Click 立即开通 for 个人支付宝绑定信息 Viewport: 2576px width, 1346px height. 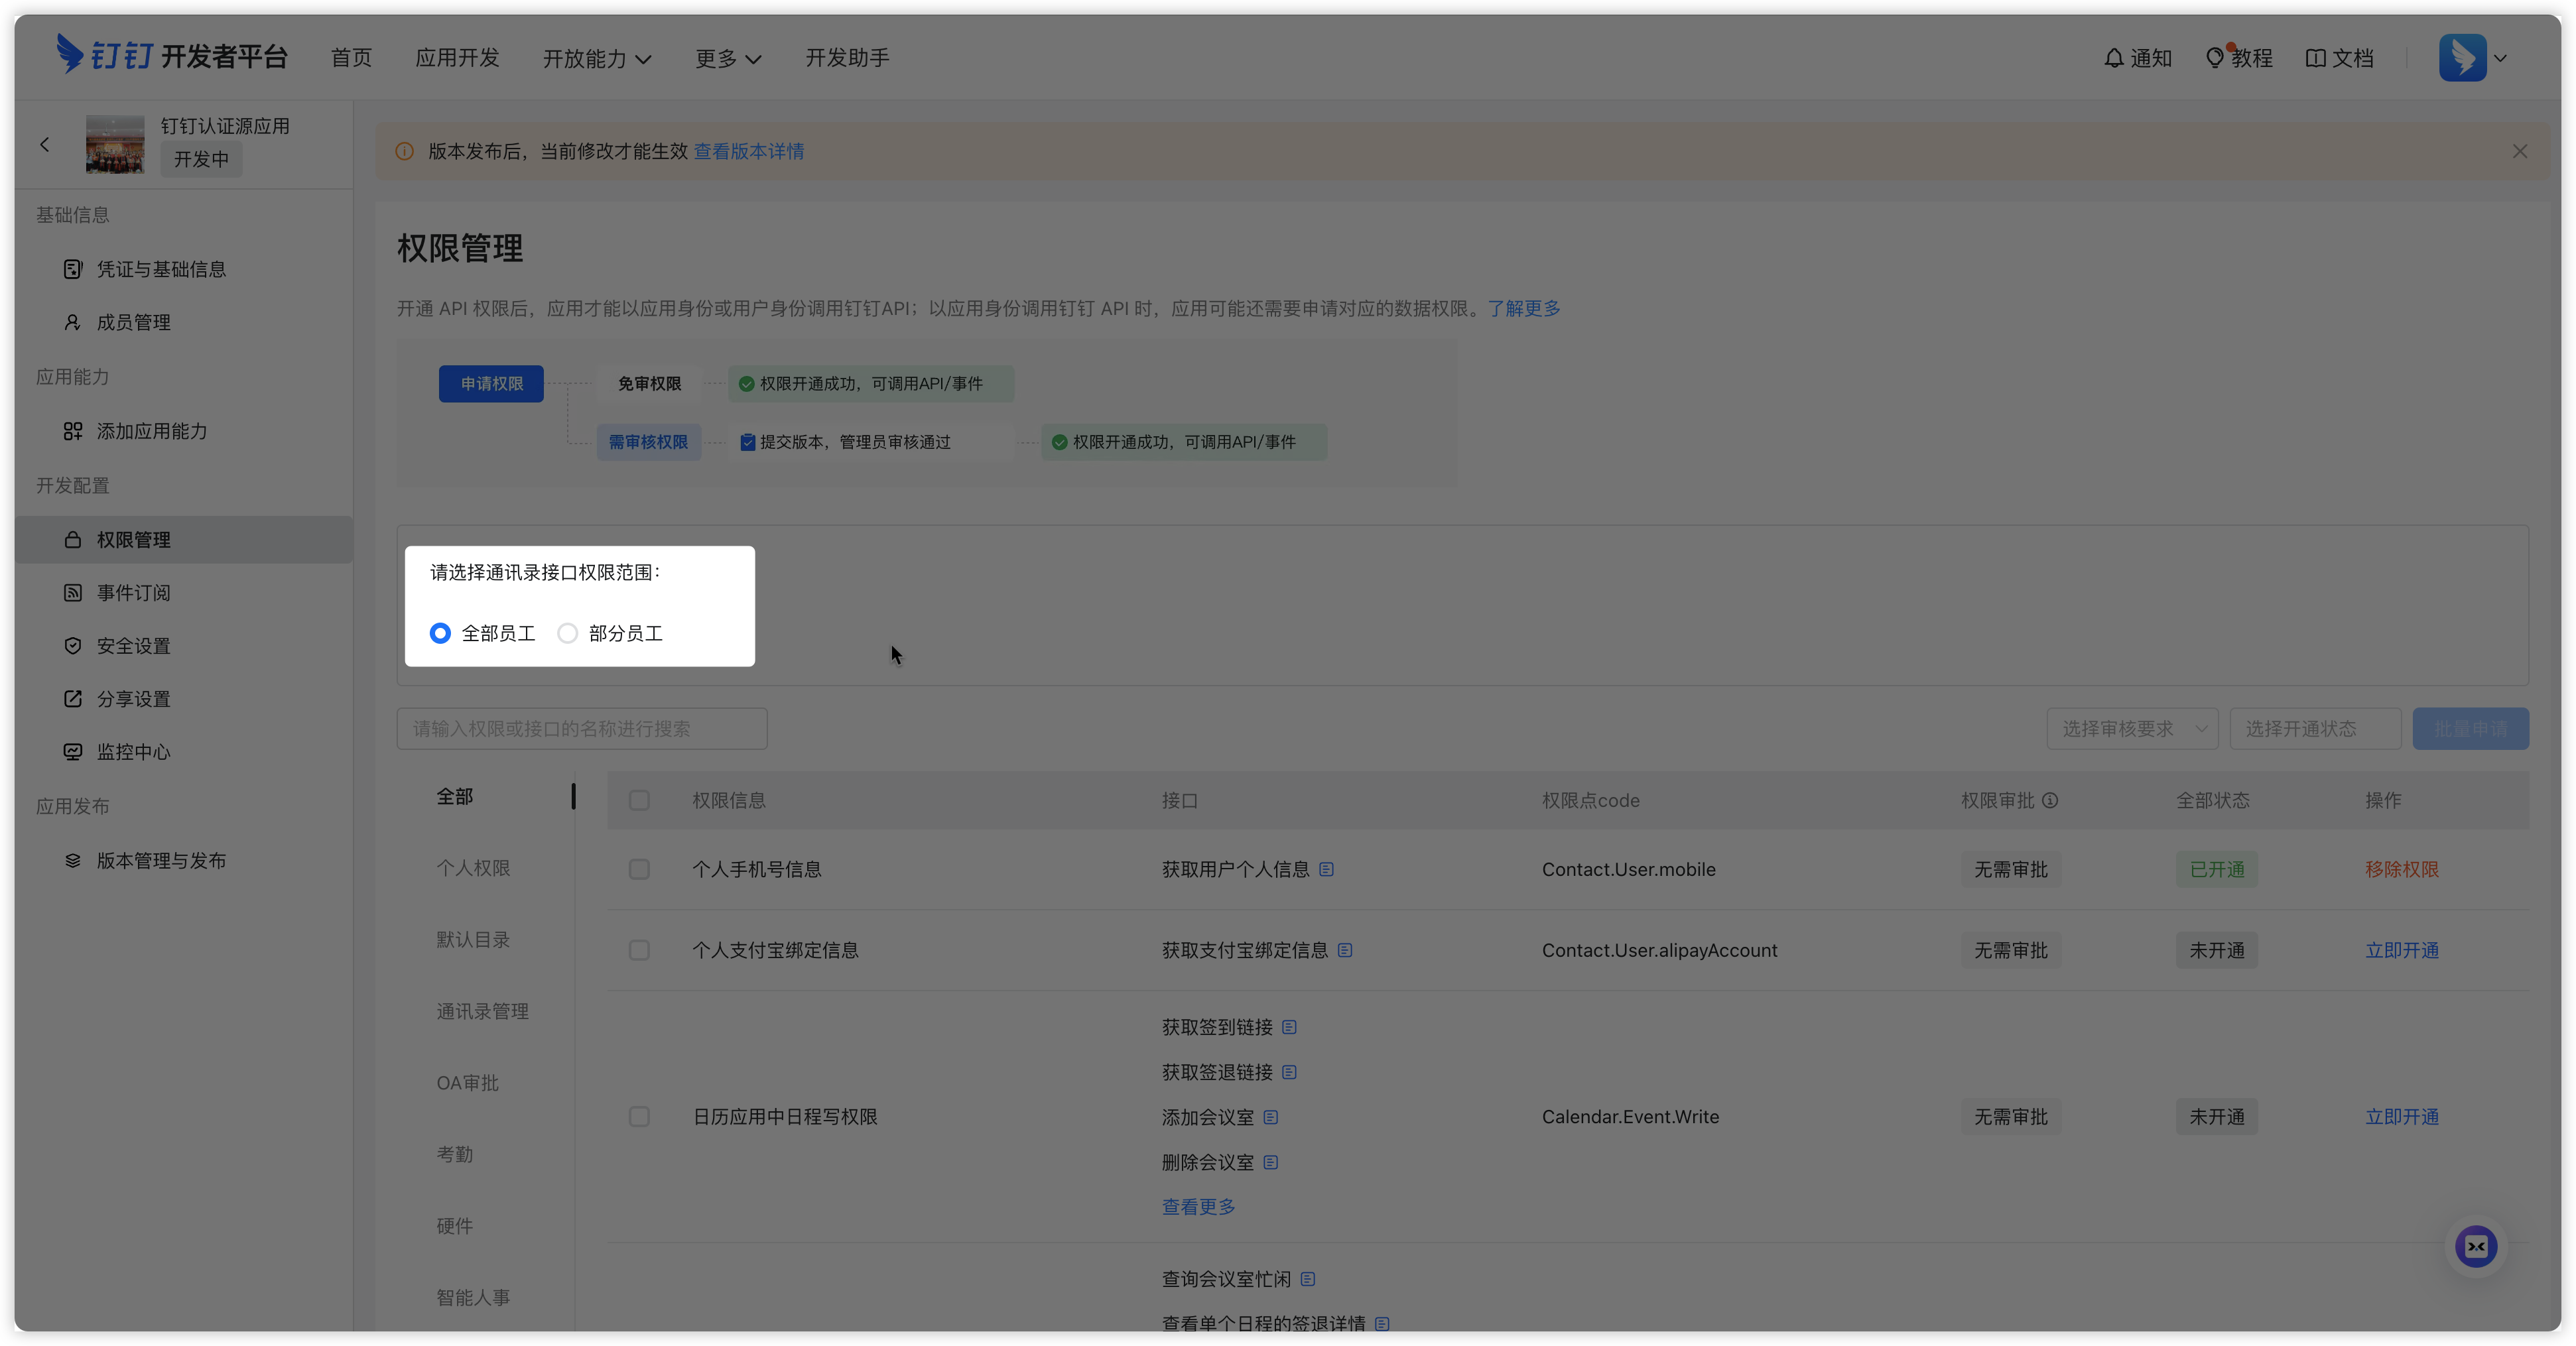coord(2401,950)
